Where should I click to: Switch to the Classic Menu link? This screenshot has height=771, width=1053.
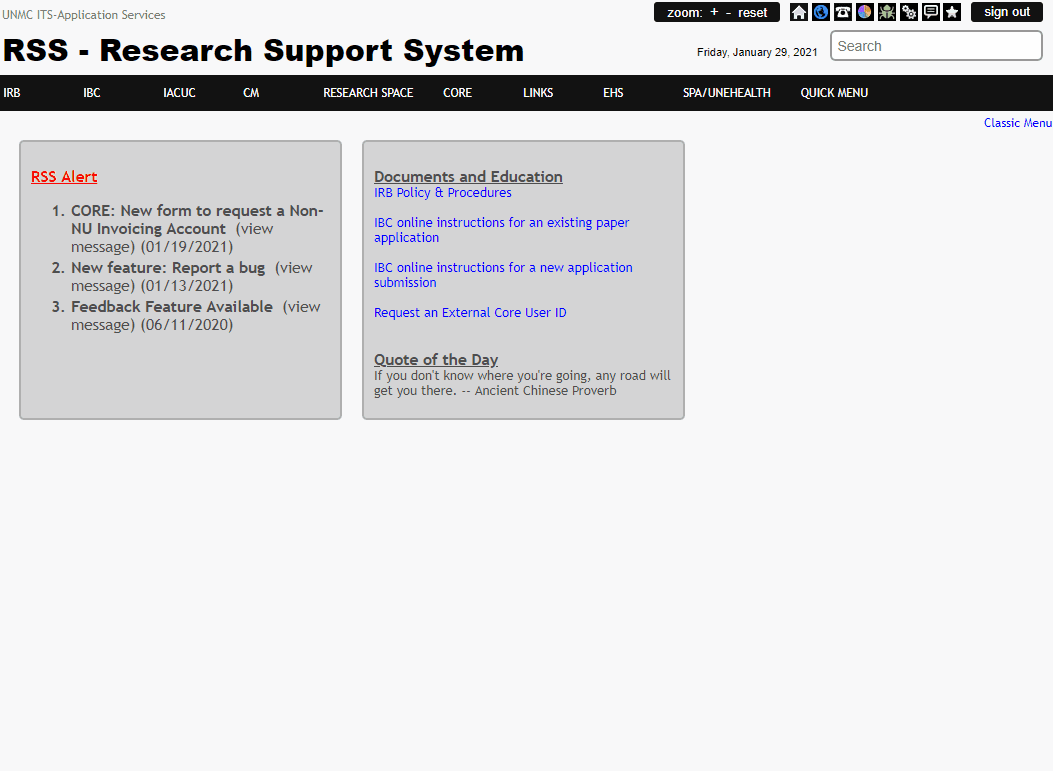coord(1018,123)
